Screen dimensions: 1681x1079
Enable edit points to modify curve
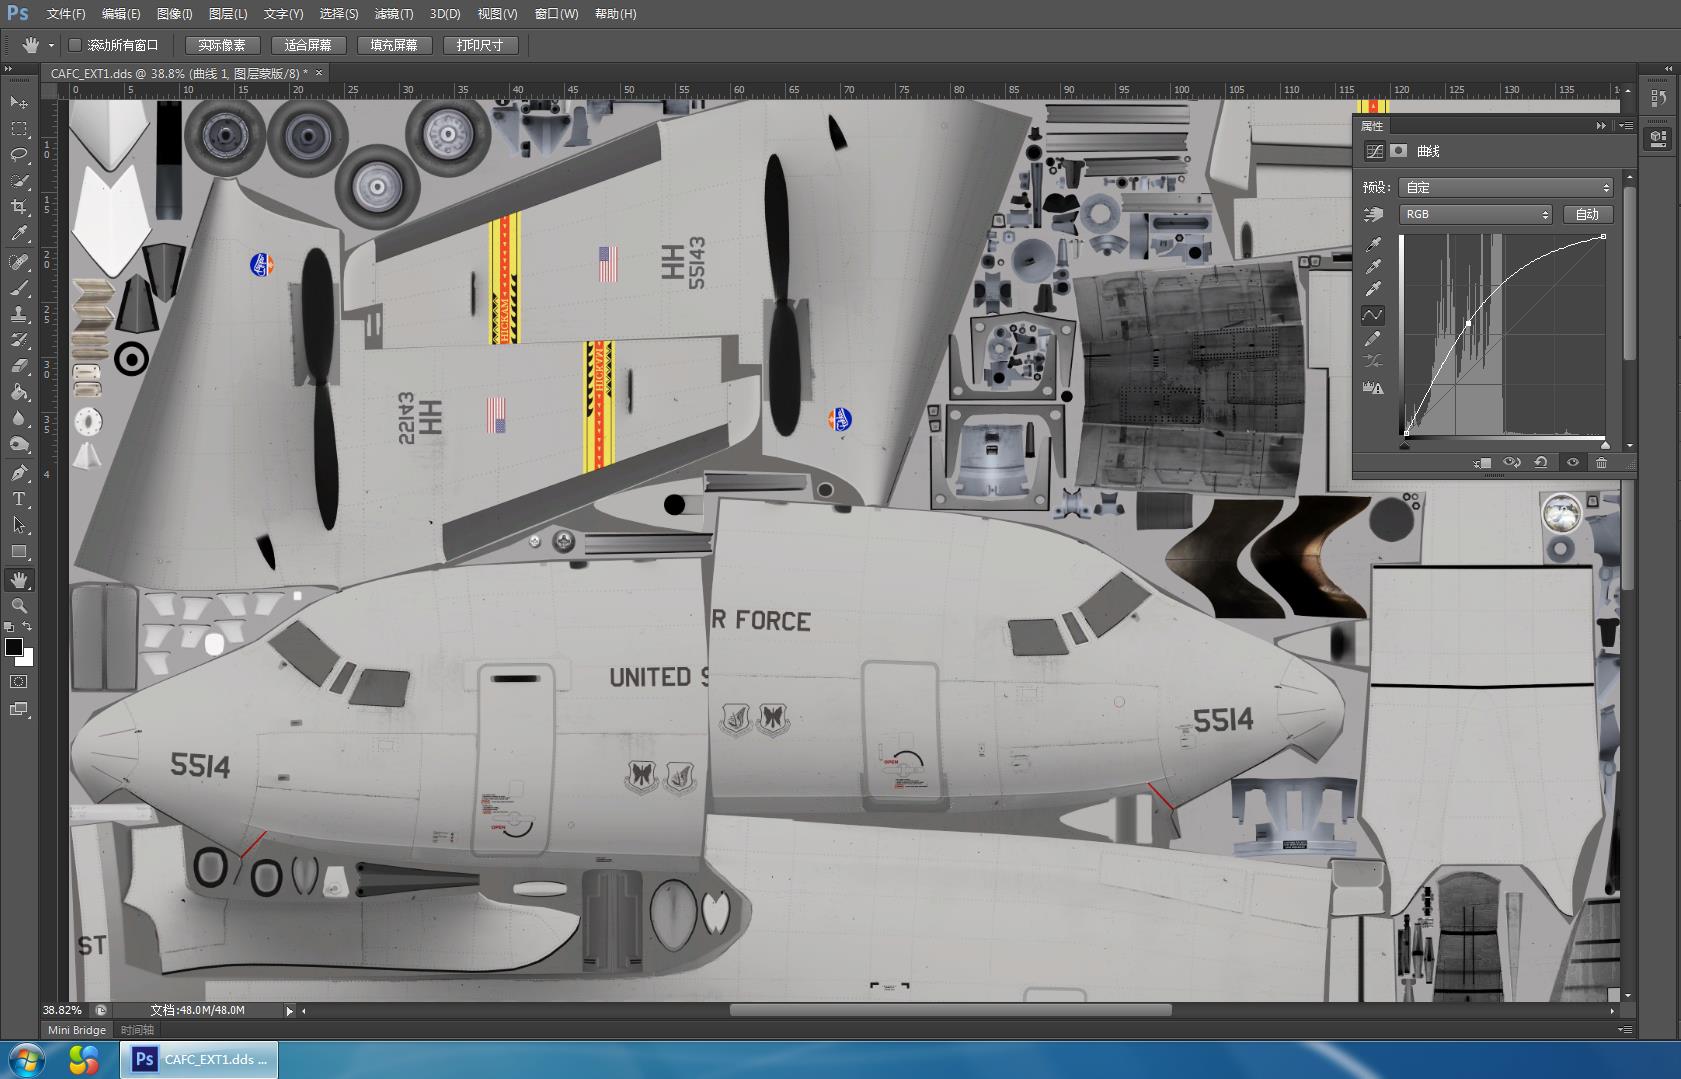[x=1373, y=315]
